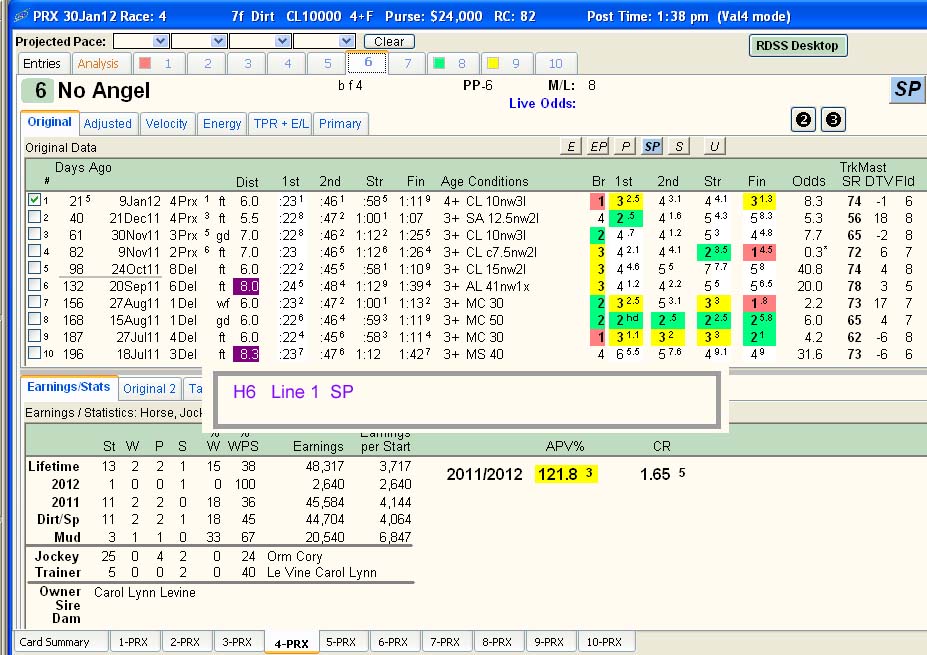This screenshot has width=927, height=655.
Task: Open the Primary tab
Action: pos(341,124)
